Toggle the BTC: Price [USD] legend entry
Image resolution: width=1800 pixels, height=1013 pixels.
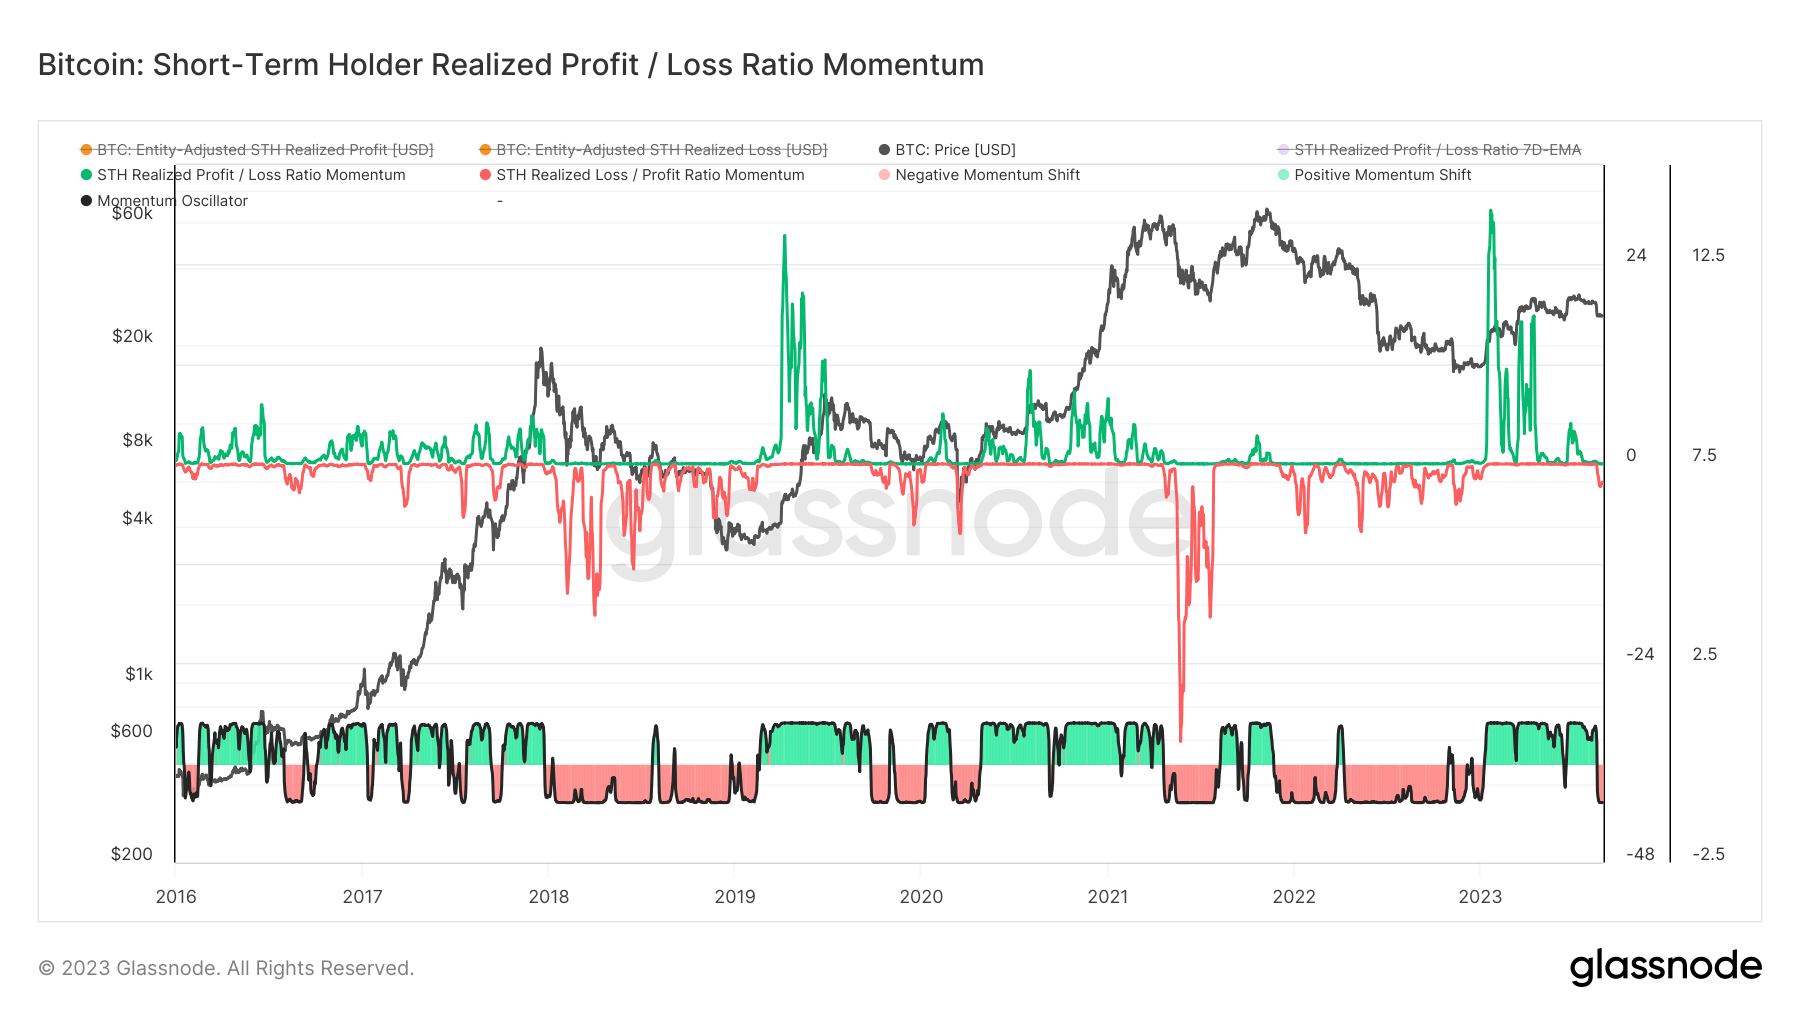pyautogui.click(x=955, y=150)
